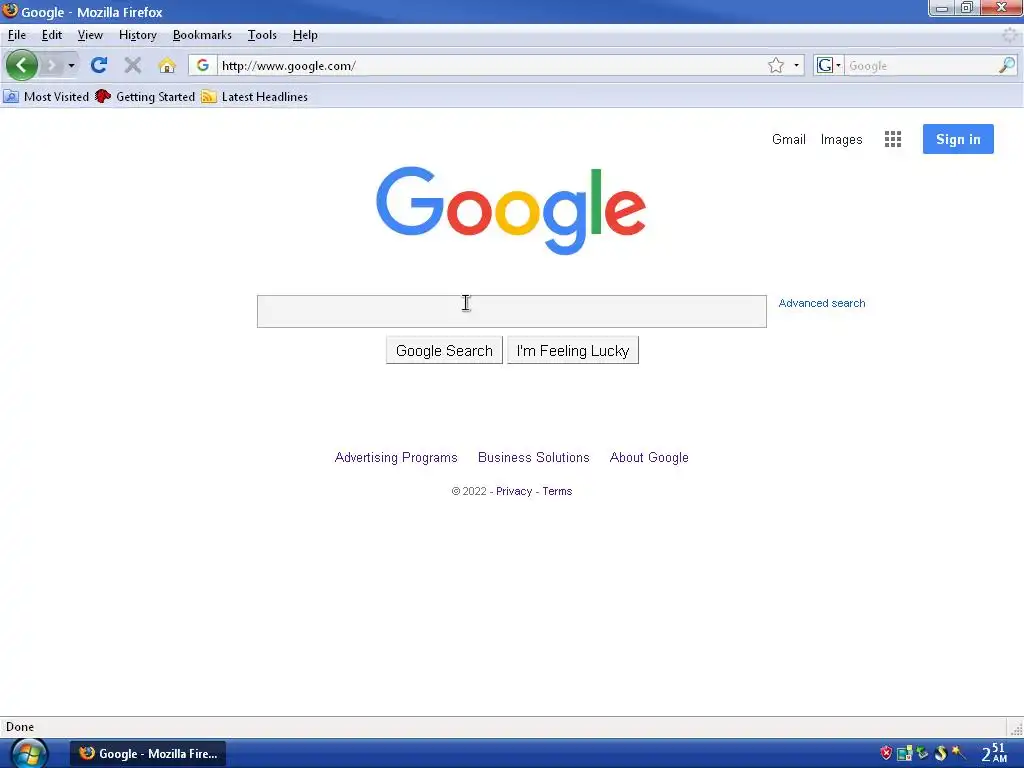The image size is (1024, 768).
Task: Reload the current page
Action: (x=99, y=65)
